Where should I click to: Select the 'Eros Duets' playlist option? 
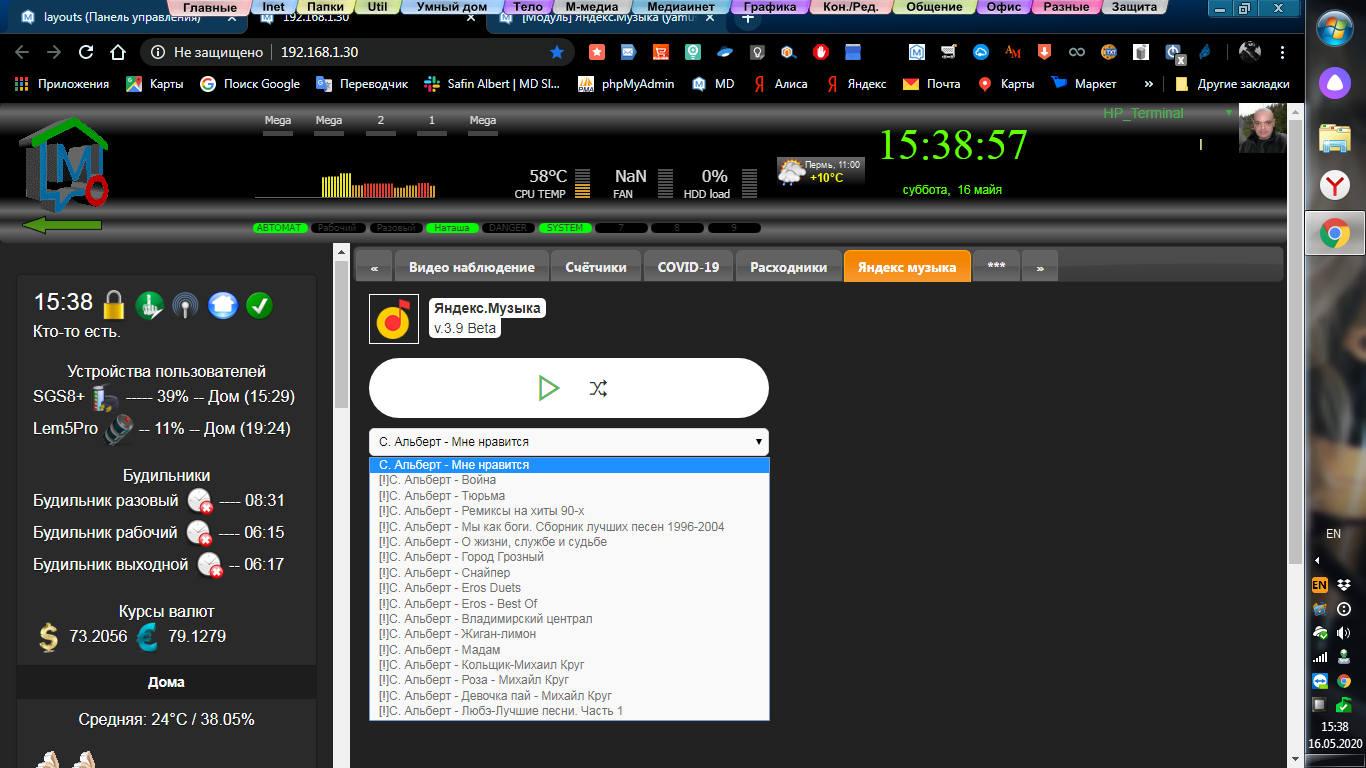coord(569,588)
